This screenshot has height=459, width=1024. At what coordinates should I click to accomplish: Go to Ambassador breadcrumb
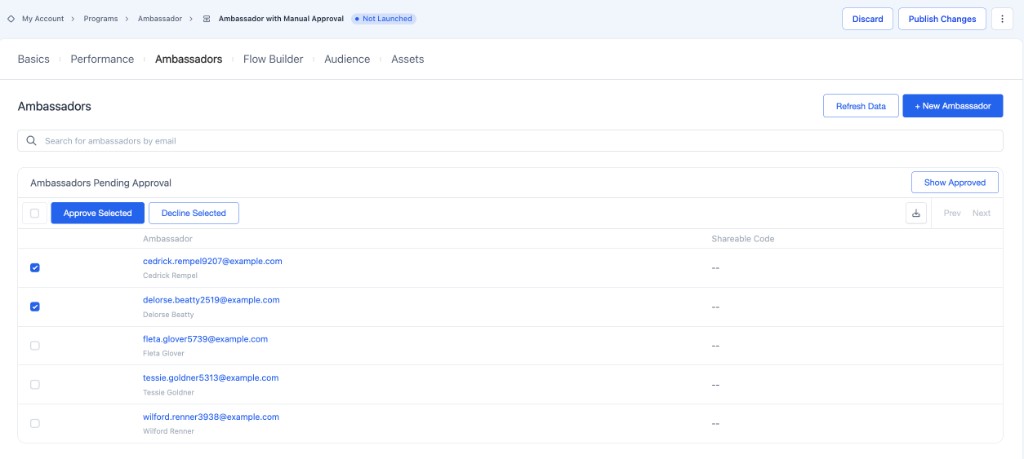(160, 19)
